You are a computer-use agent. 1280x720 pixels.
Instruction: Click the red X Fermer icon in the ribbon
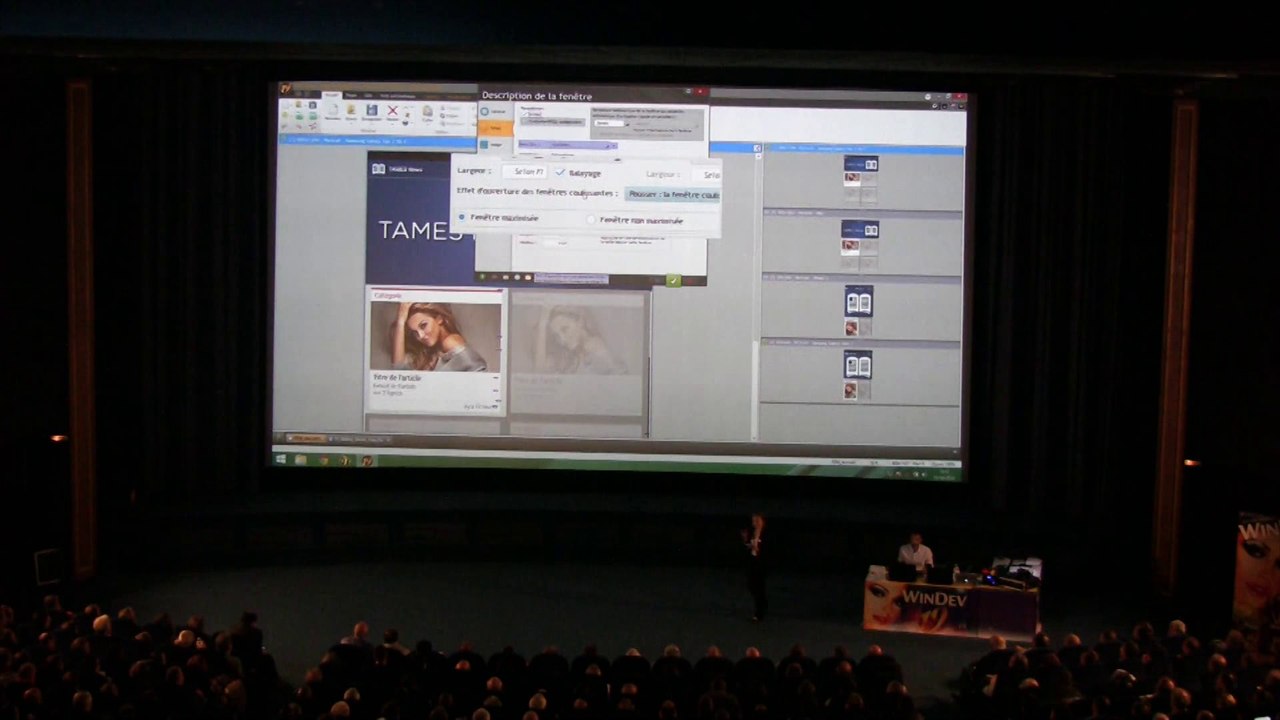tap(393, 110)
